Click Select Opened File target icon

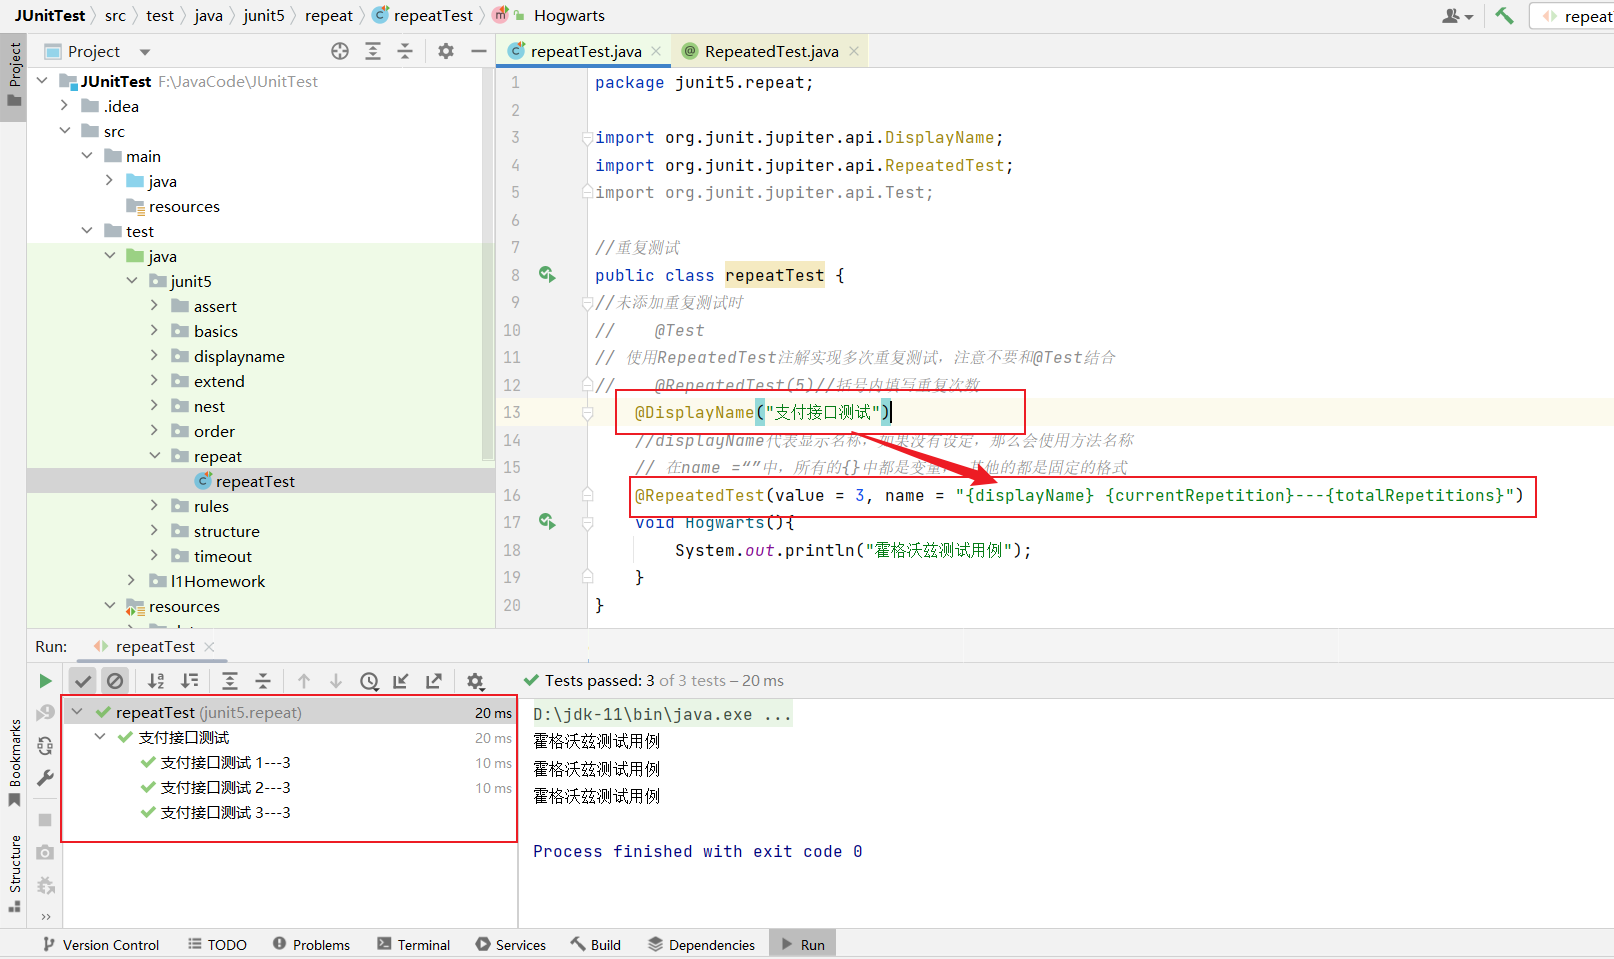(340, 51)
